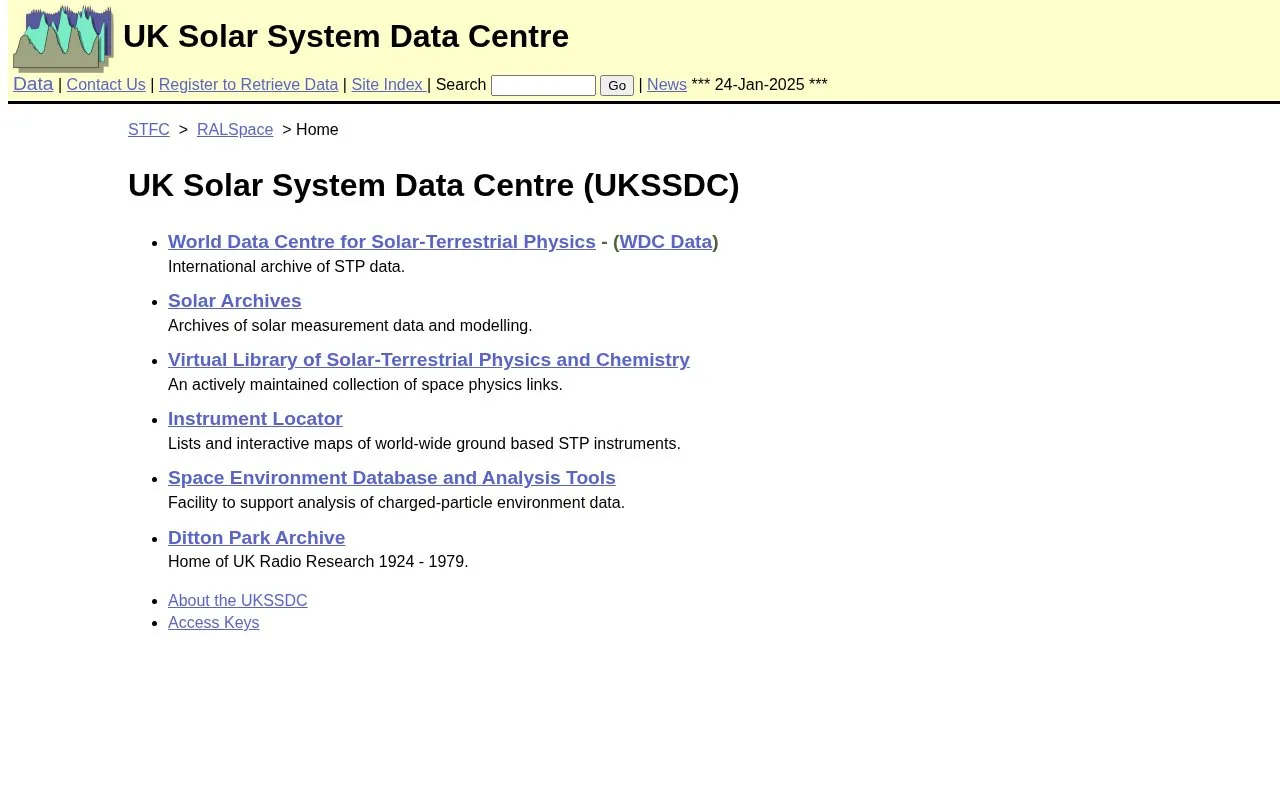Screen dimensions: 1280x800
Task: Click the UKSSDC mountain graph logo
Action: pyautogui.click(x=63, y=38)
